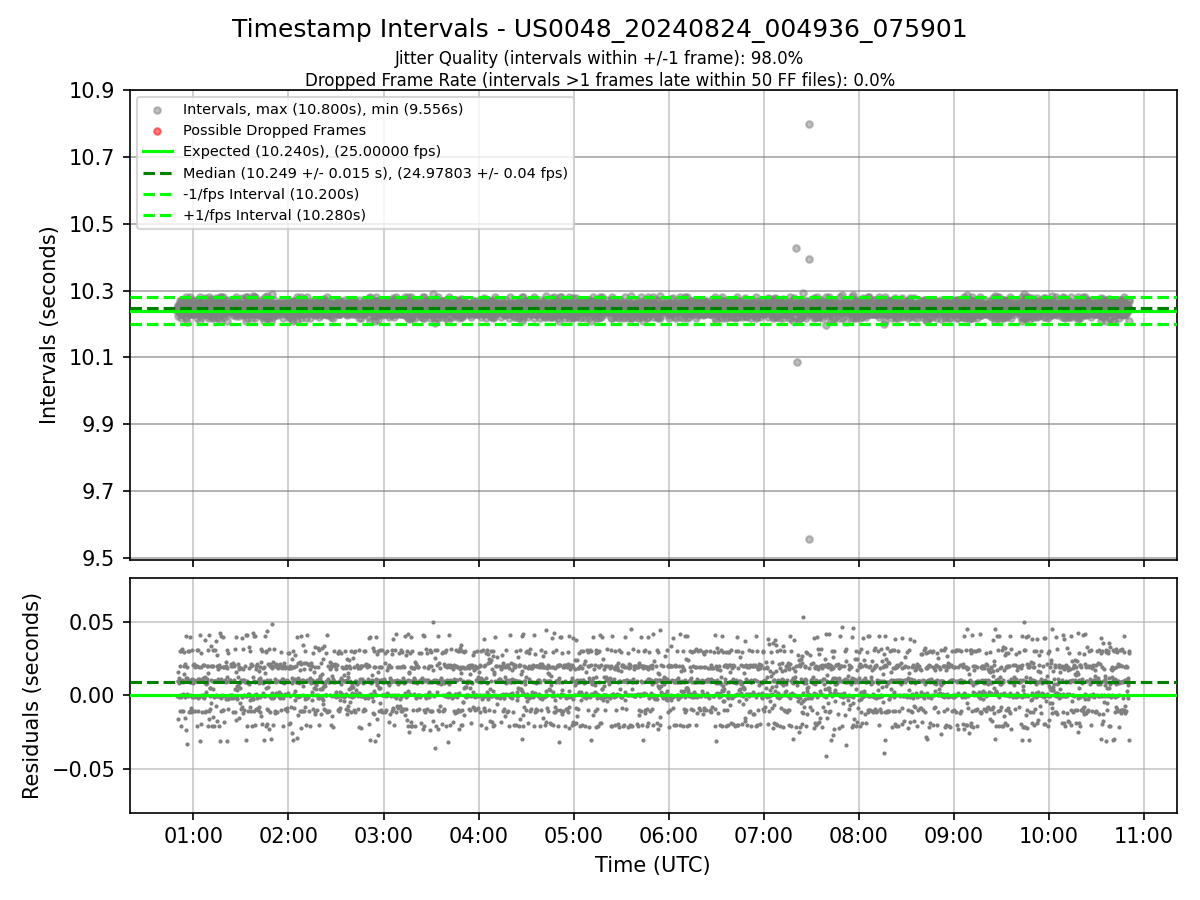
Task: Click the 9.9 y-axis tick label
Action: (97, 424)
